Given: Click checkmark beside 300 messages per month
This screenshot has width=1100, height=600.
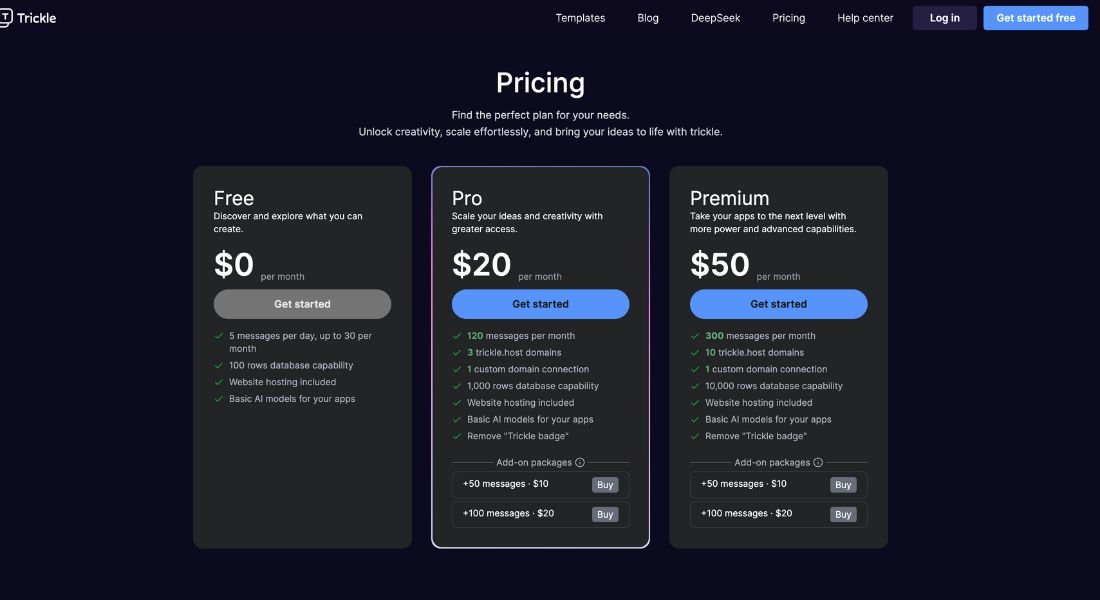Looking at the screenshot, I should pyautogui.click(x=695, y=336).
